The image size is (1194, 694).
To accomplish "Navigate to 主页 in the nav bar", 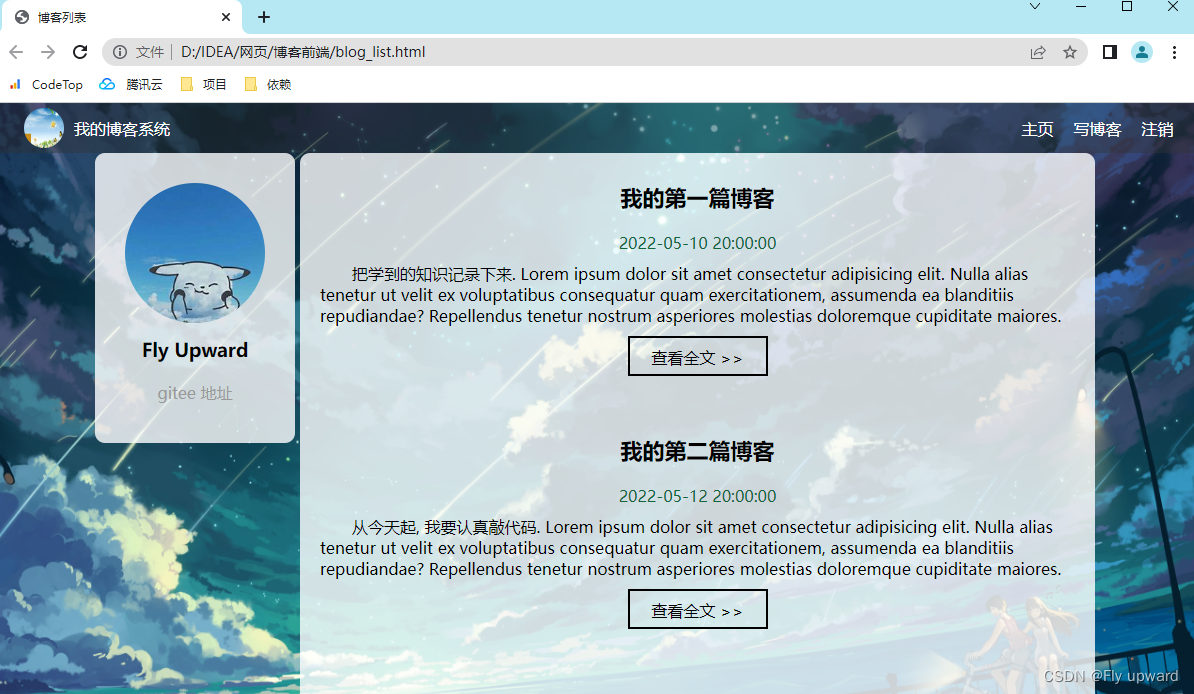I will (x=1037, y=130).
